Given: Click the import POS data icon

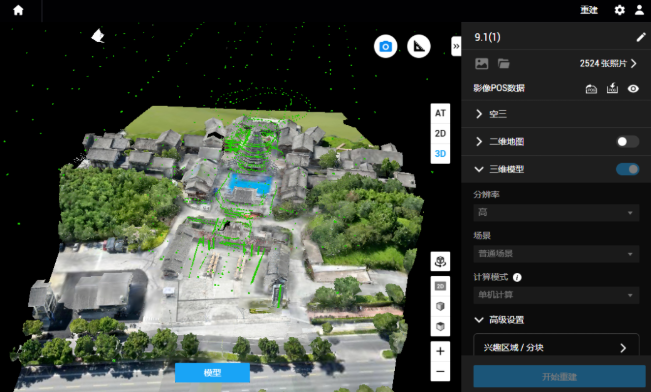Looking at the screenshot, I should click(x=612, y=88).
